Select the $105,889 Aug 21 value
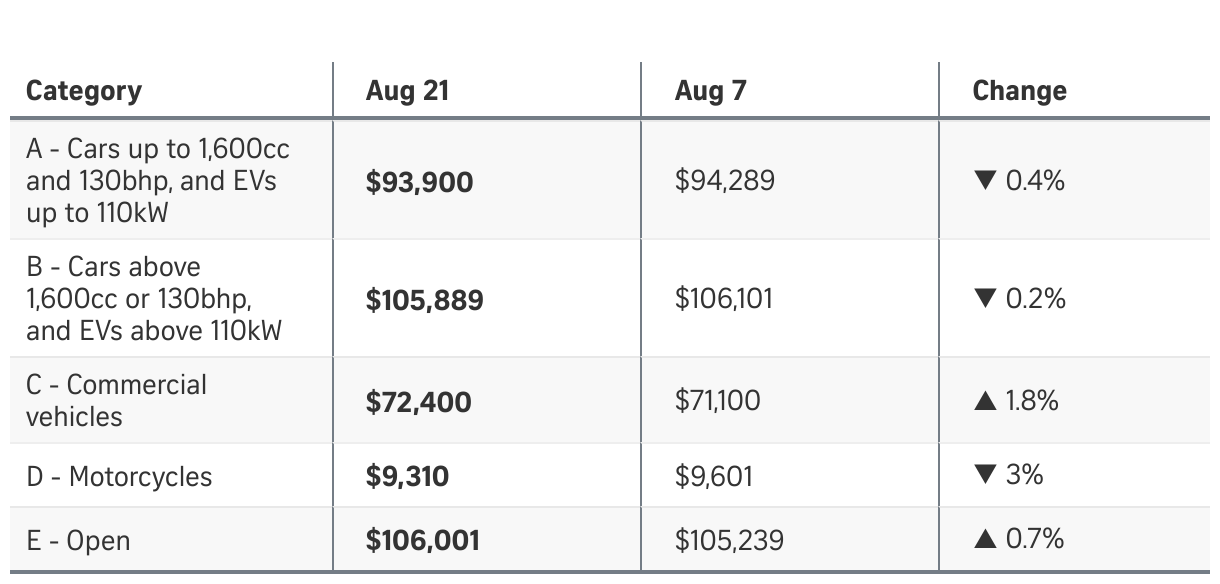 (424, 300)
